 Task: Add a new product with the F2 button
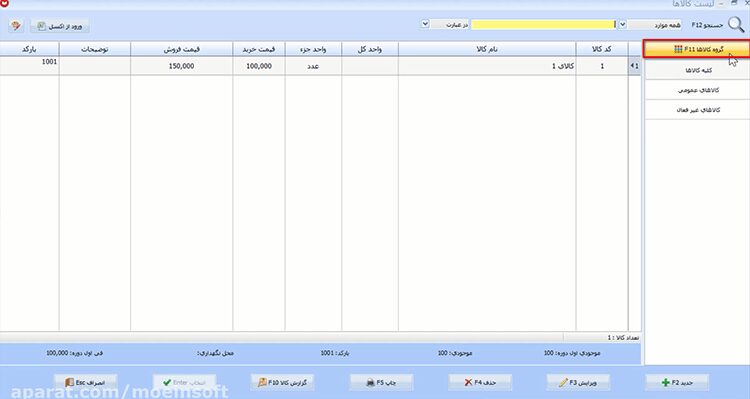[677, 382]
